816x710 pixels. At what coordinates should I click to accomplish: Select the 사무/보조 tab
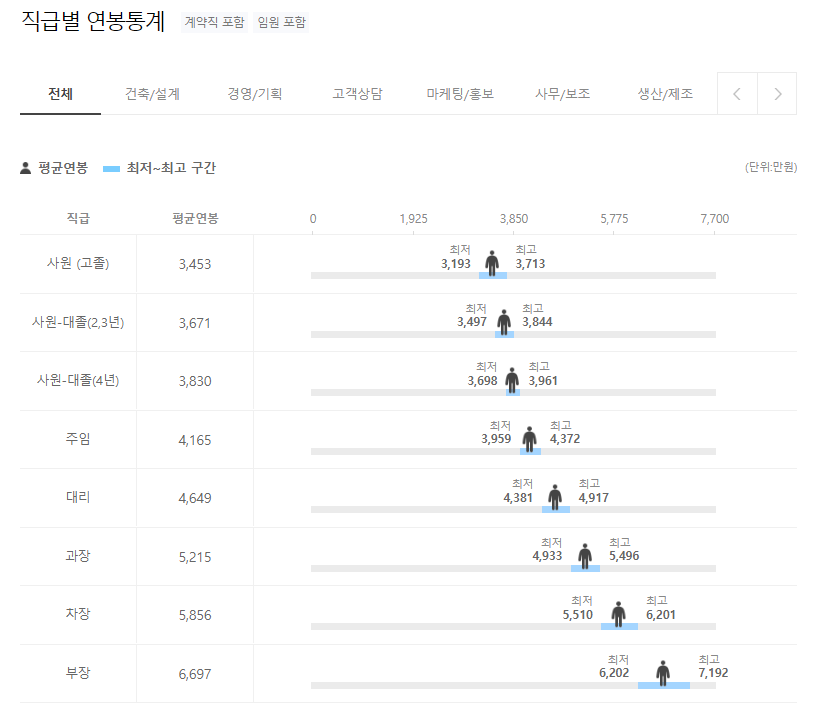tap(563, 94)
